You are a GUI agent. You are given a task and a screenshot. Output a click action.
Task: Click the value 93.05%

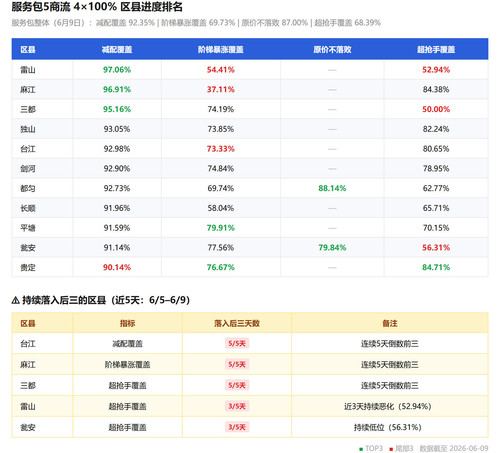[117, 129]
